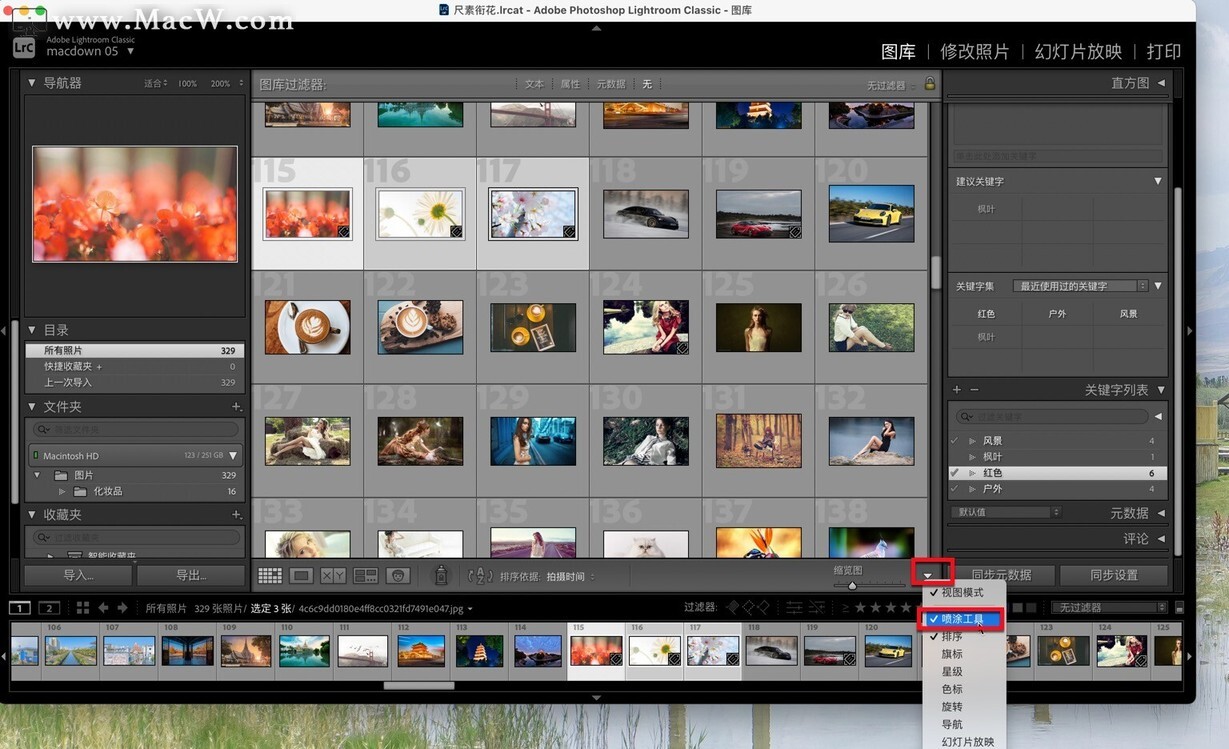The height and width of the screenshot is (749, 1229).
Task: Click the 导出 button
Action: [x=191, y=575]
